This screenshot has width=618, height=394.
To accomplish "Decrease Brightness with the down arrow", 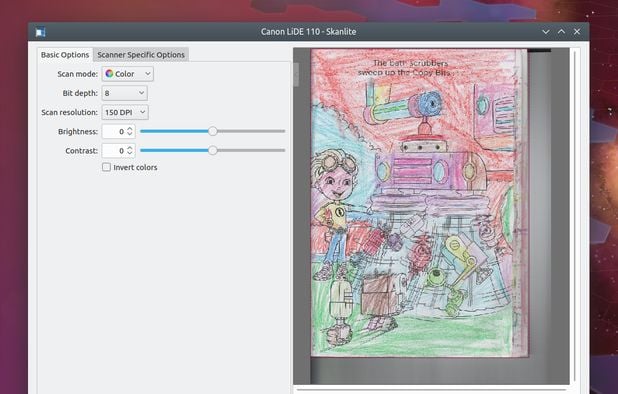I will (130, 135).
